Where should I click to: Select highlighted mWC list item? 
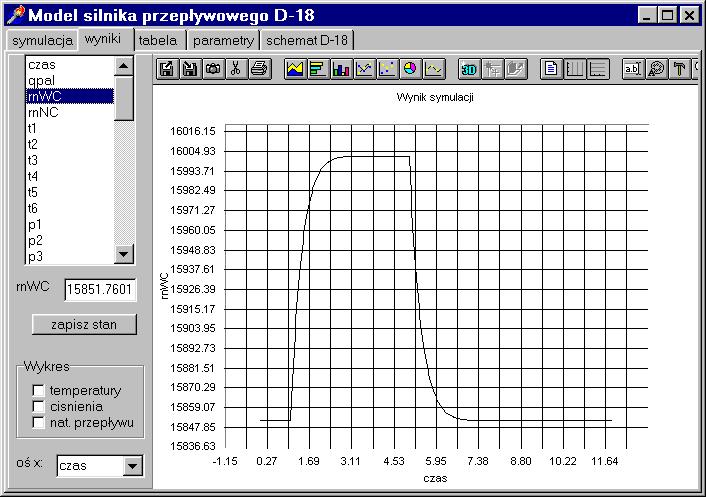pos(70,96)
